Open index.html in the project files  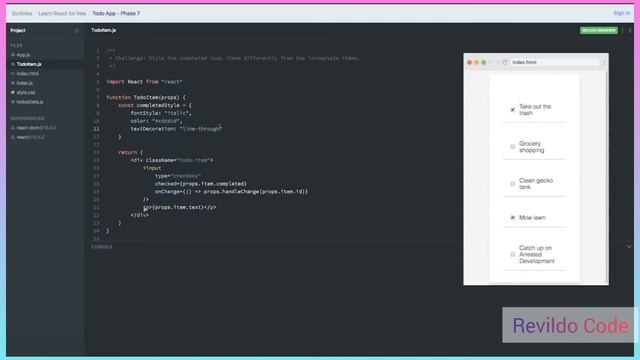(28, 73)
